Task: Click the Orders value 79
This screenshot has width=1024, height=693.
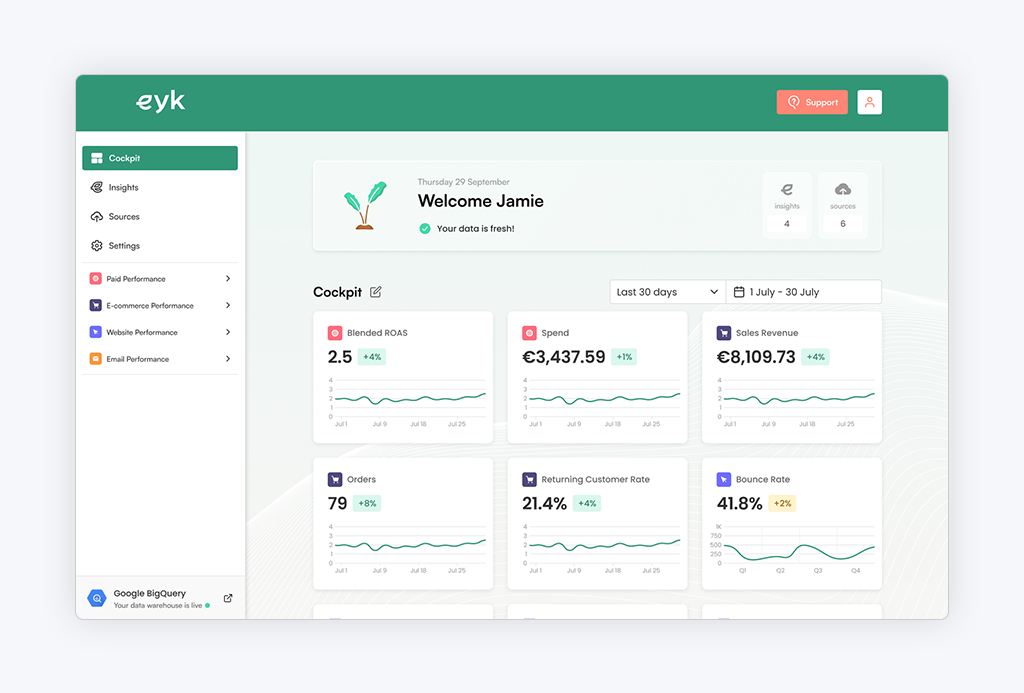Action: (337, 504)
